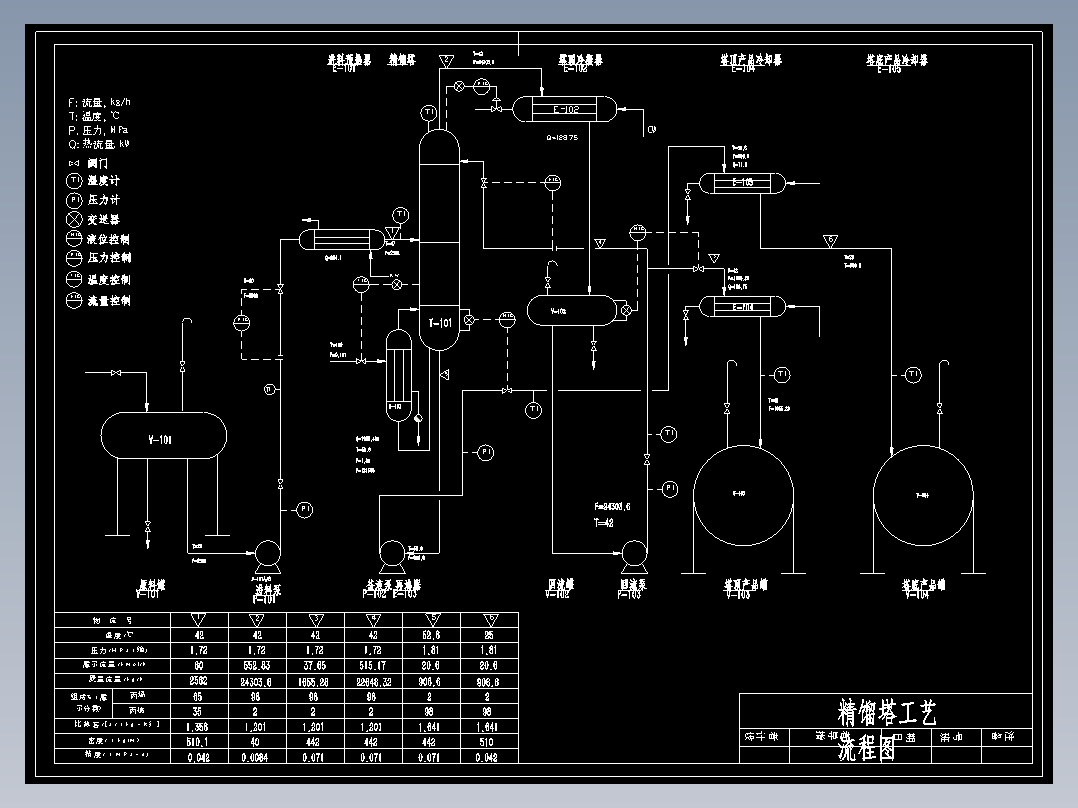Select the PIC controller left of condenser E-102

click(482, 86)
